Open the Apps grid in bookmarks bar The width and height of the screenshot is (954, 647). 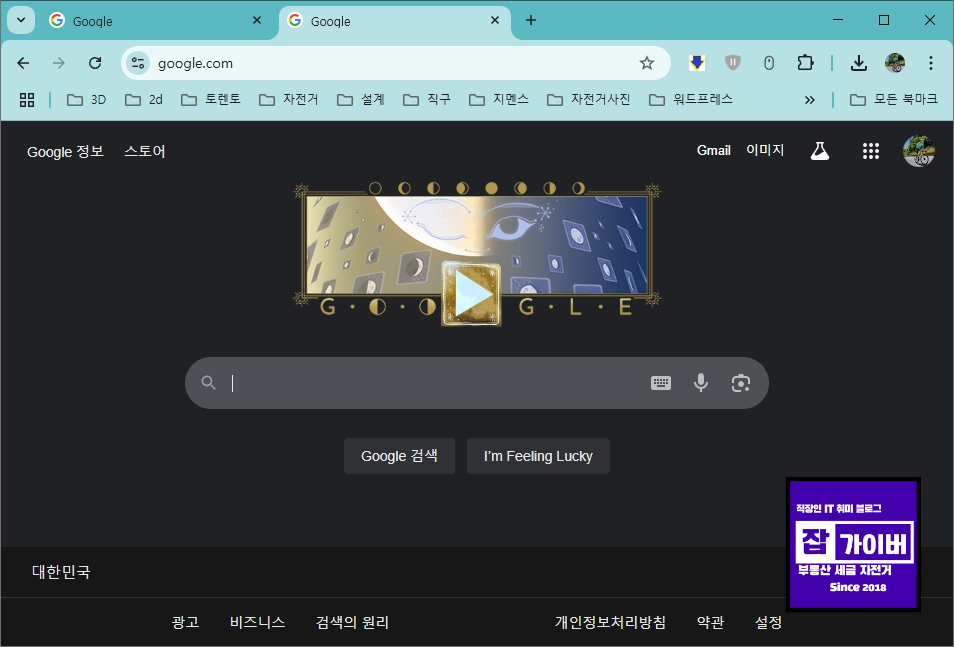(27, 99)
